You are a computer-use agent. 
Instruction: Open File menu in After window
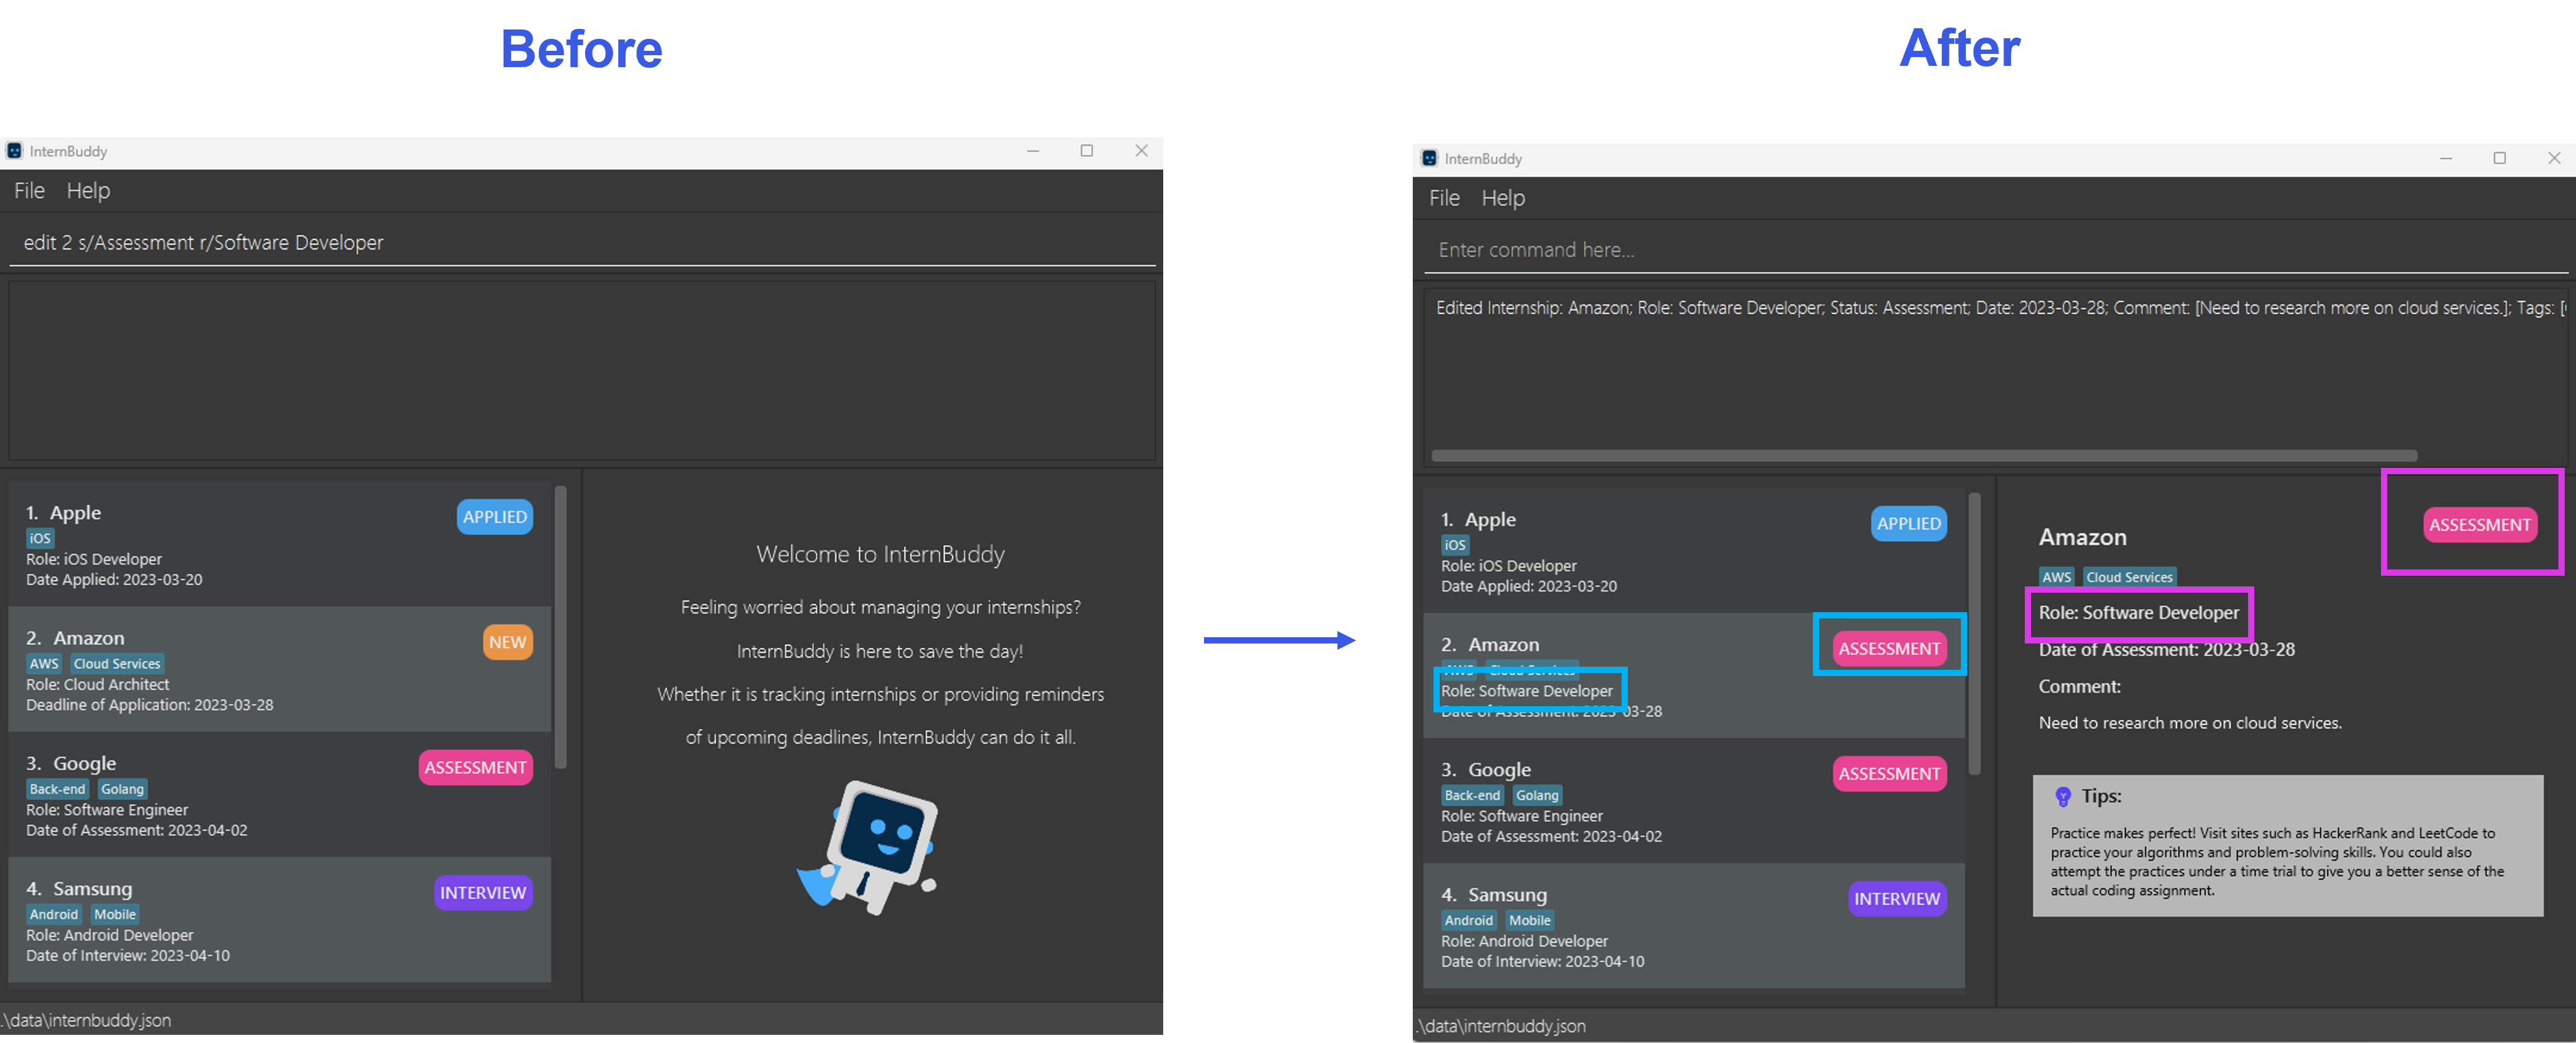[x=1444, y=198]
